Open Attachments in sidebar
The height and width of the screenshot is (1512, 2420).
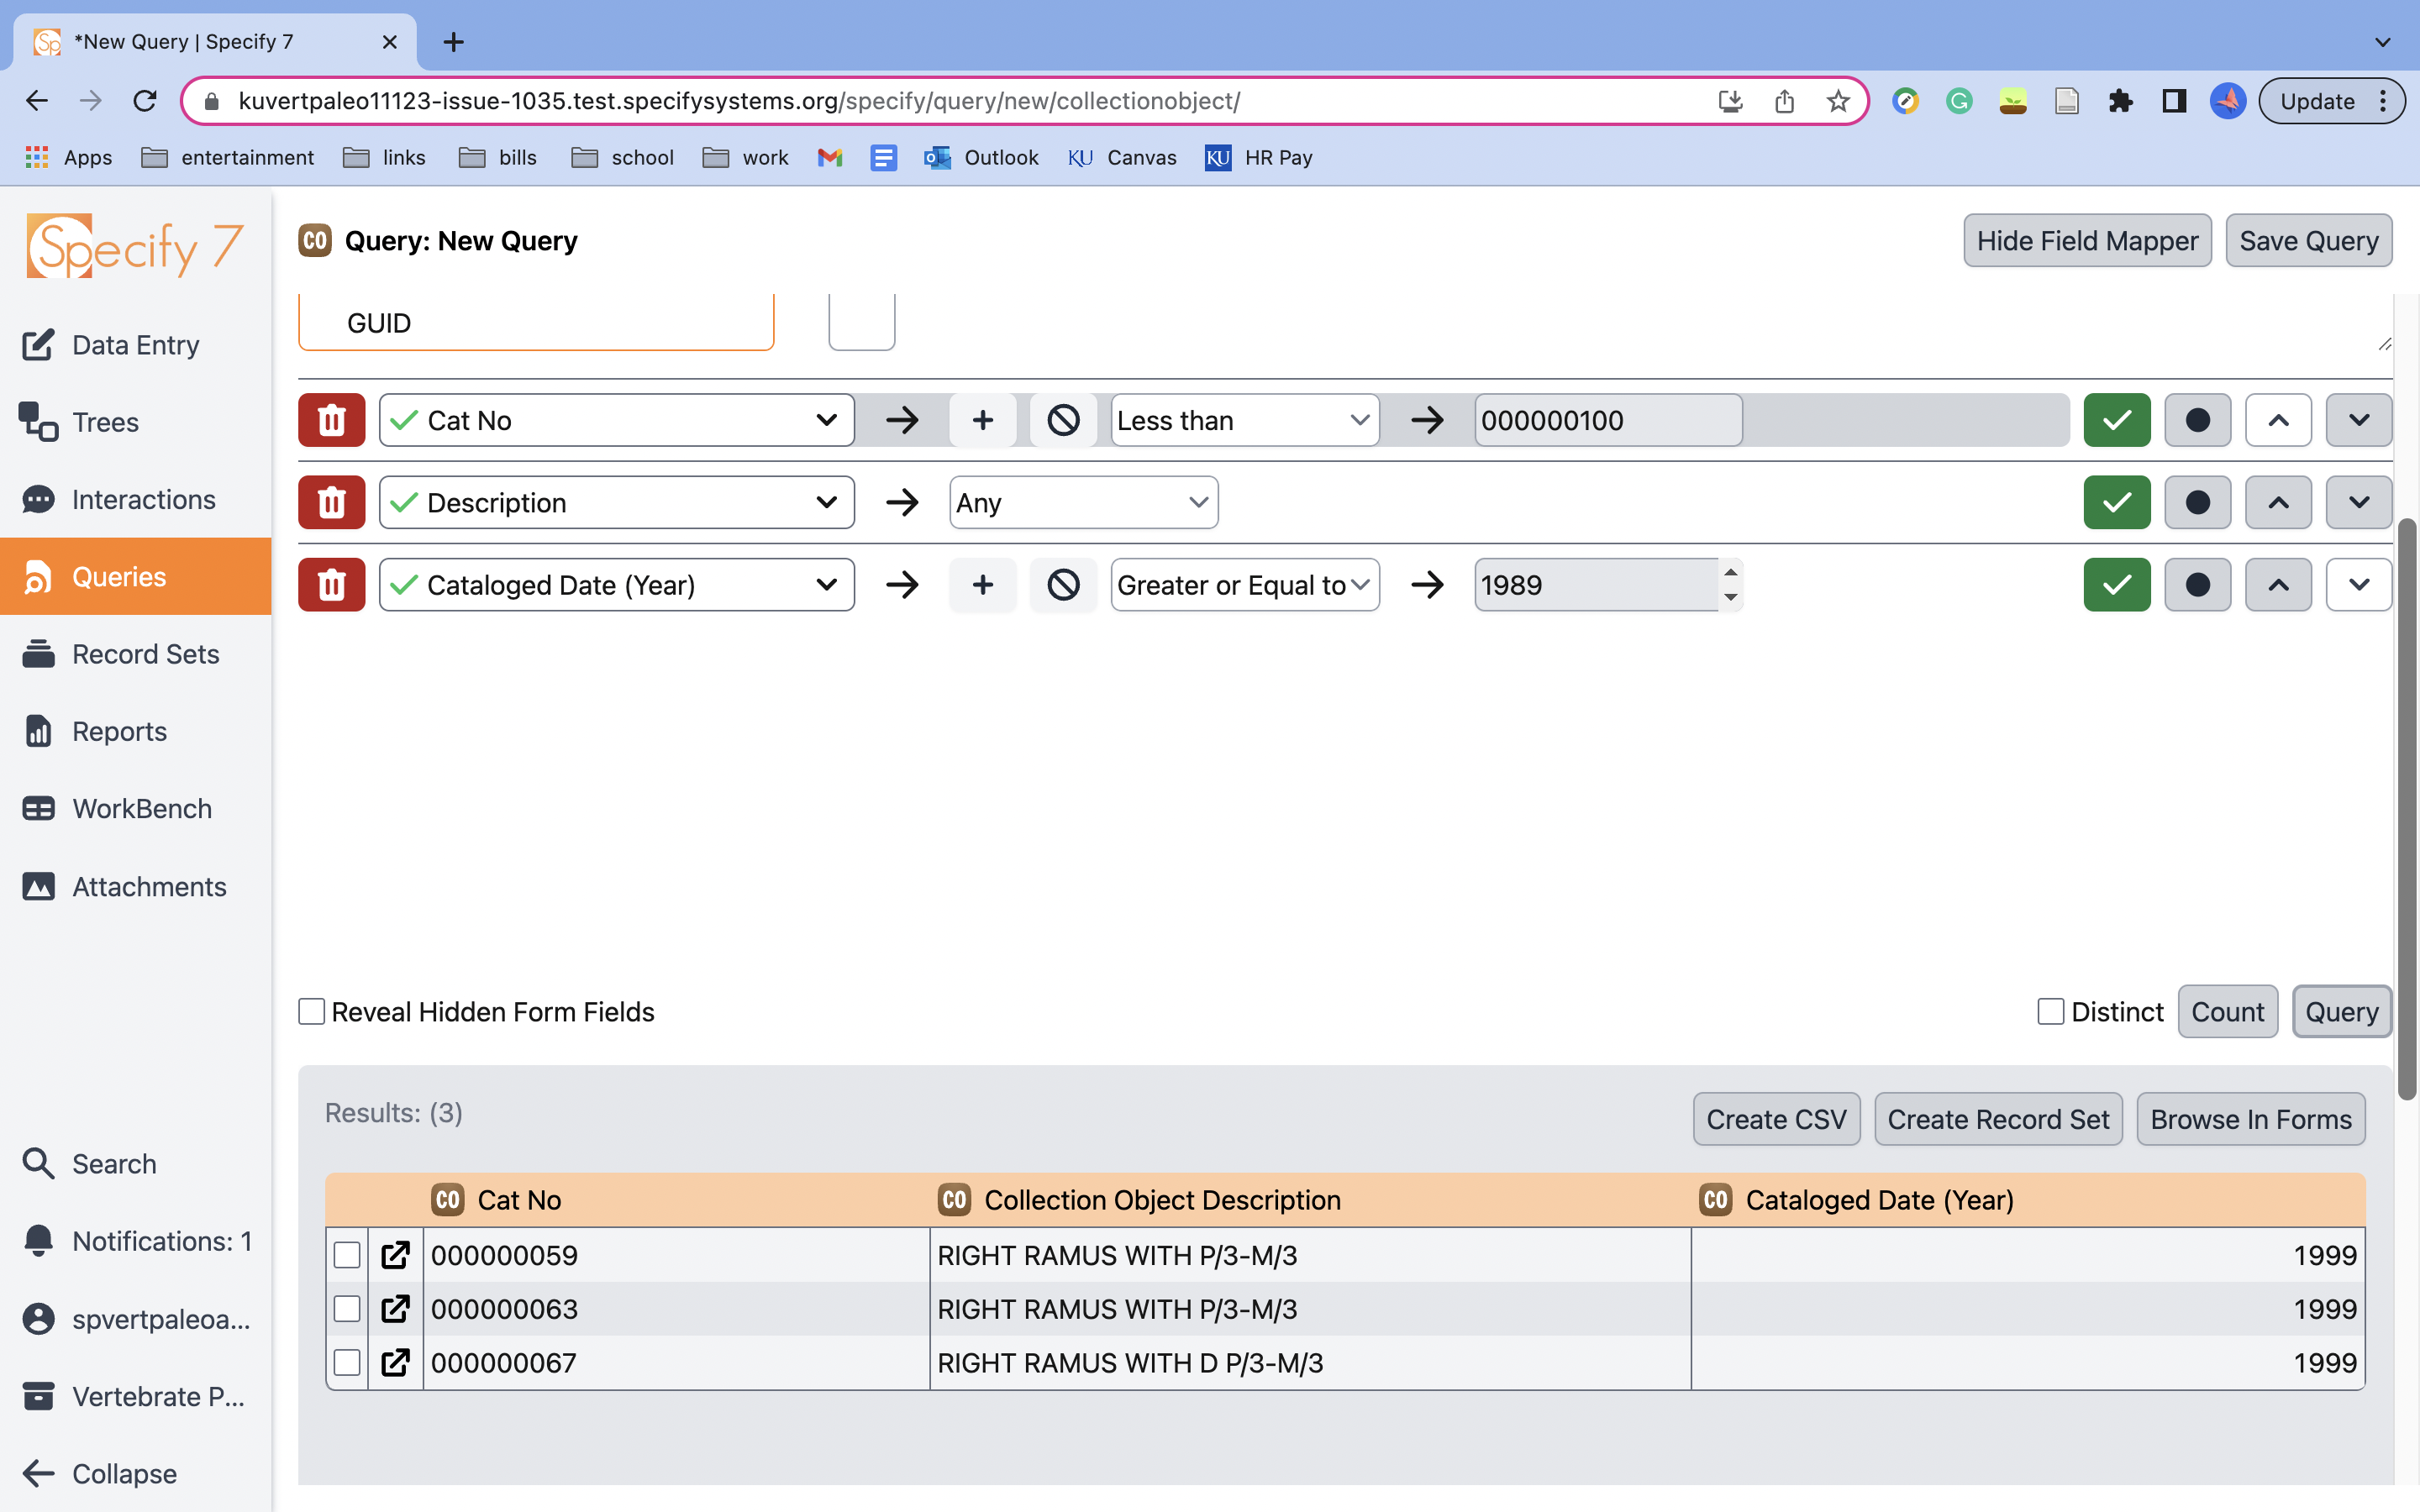pyautogui.click(x=135, y=886)
